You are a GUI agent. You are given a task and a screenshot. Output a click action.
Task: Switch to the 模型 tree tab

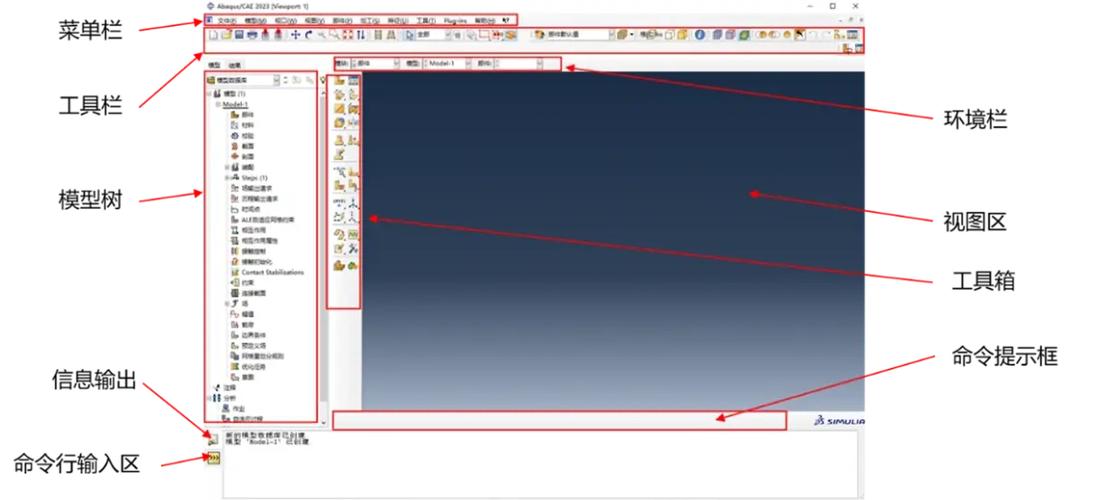213,65
